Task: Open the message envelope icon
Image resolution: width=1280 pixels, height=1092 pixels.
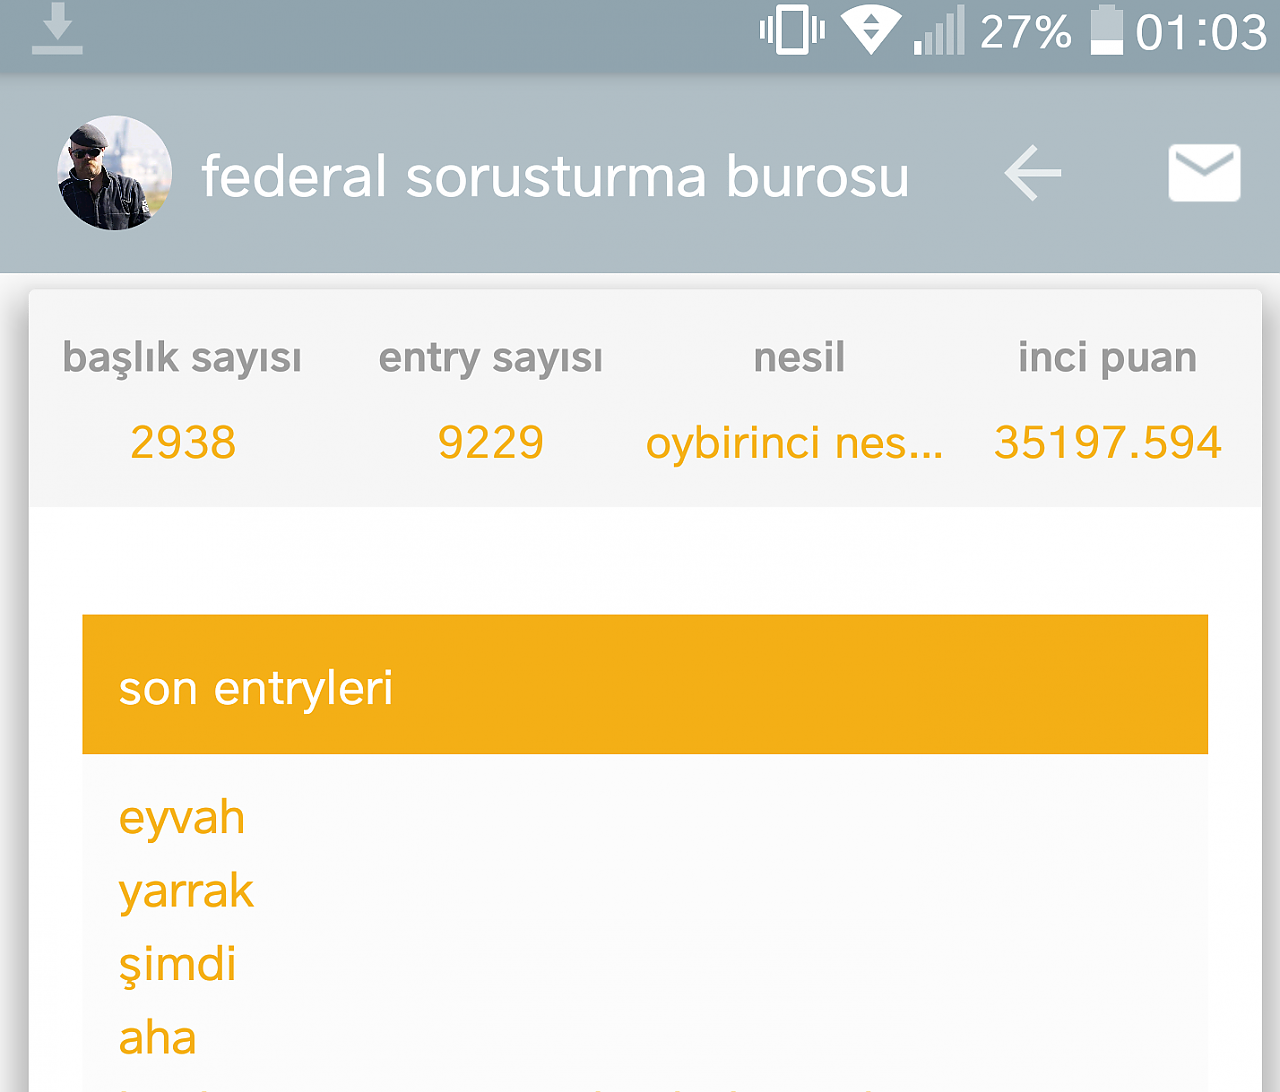Action: click(x=1204, y=173)
